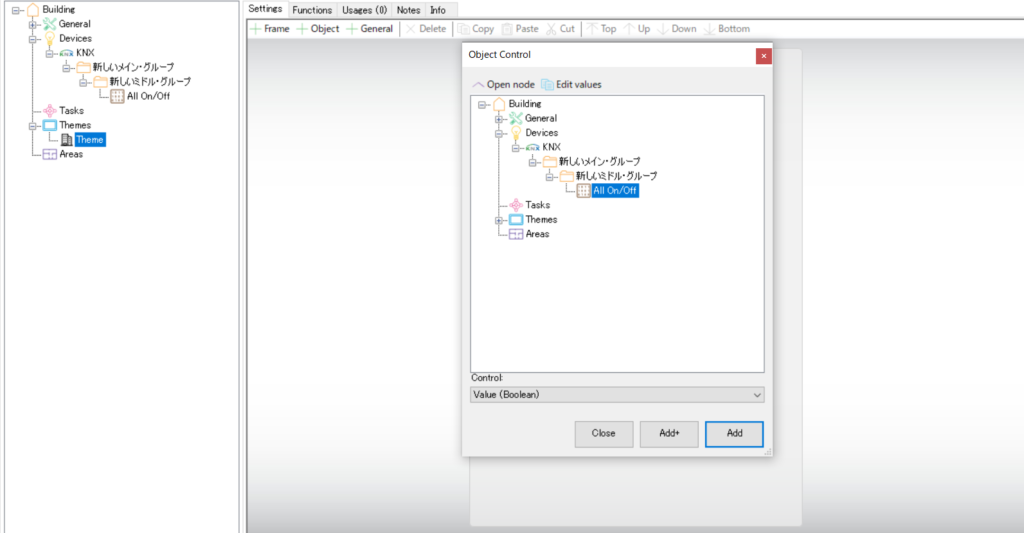The height and width of the screenshot is (533, 1024).
Task: Click the Frame toolbar button
Action: coord(270,29)
